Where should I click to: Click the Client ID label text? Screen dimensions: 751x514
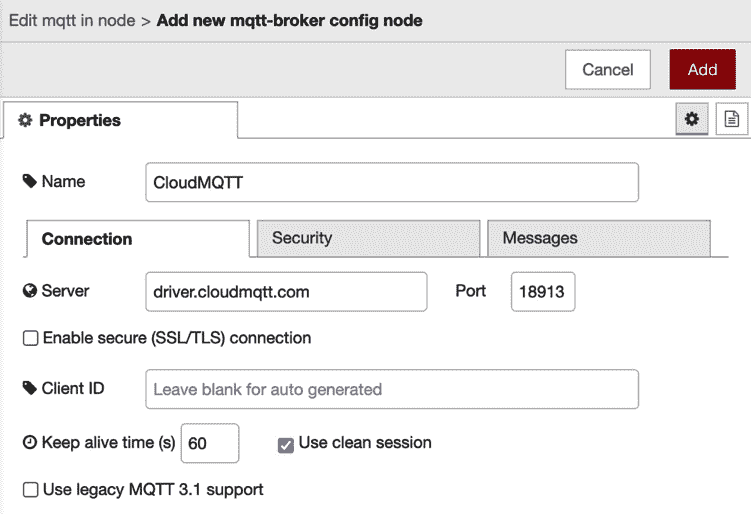(x=73, y=388)
